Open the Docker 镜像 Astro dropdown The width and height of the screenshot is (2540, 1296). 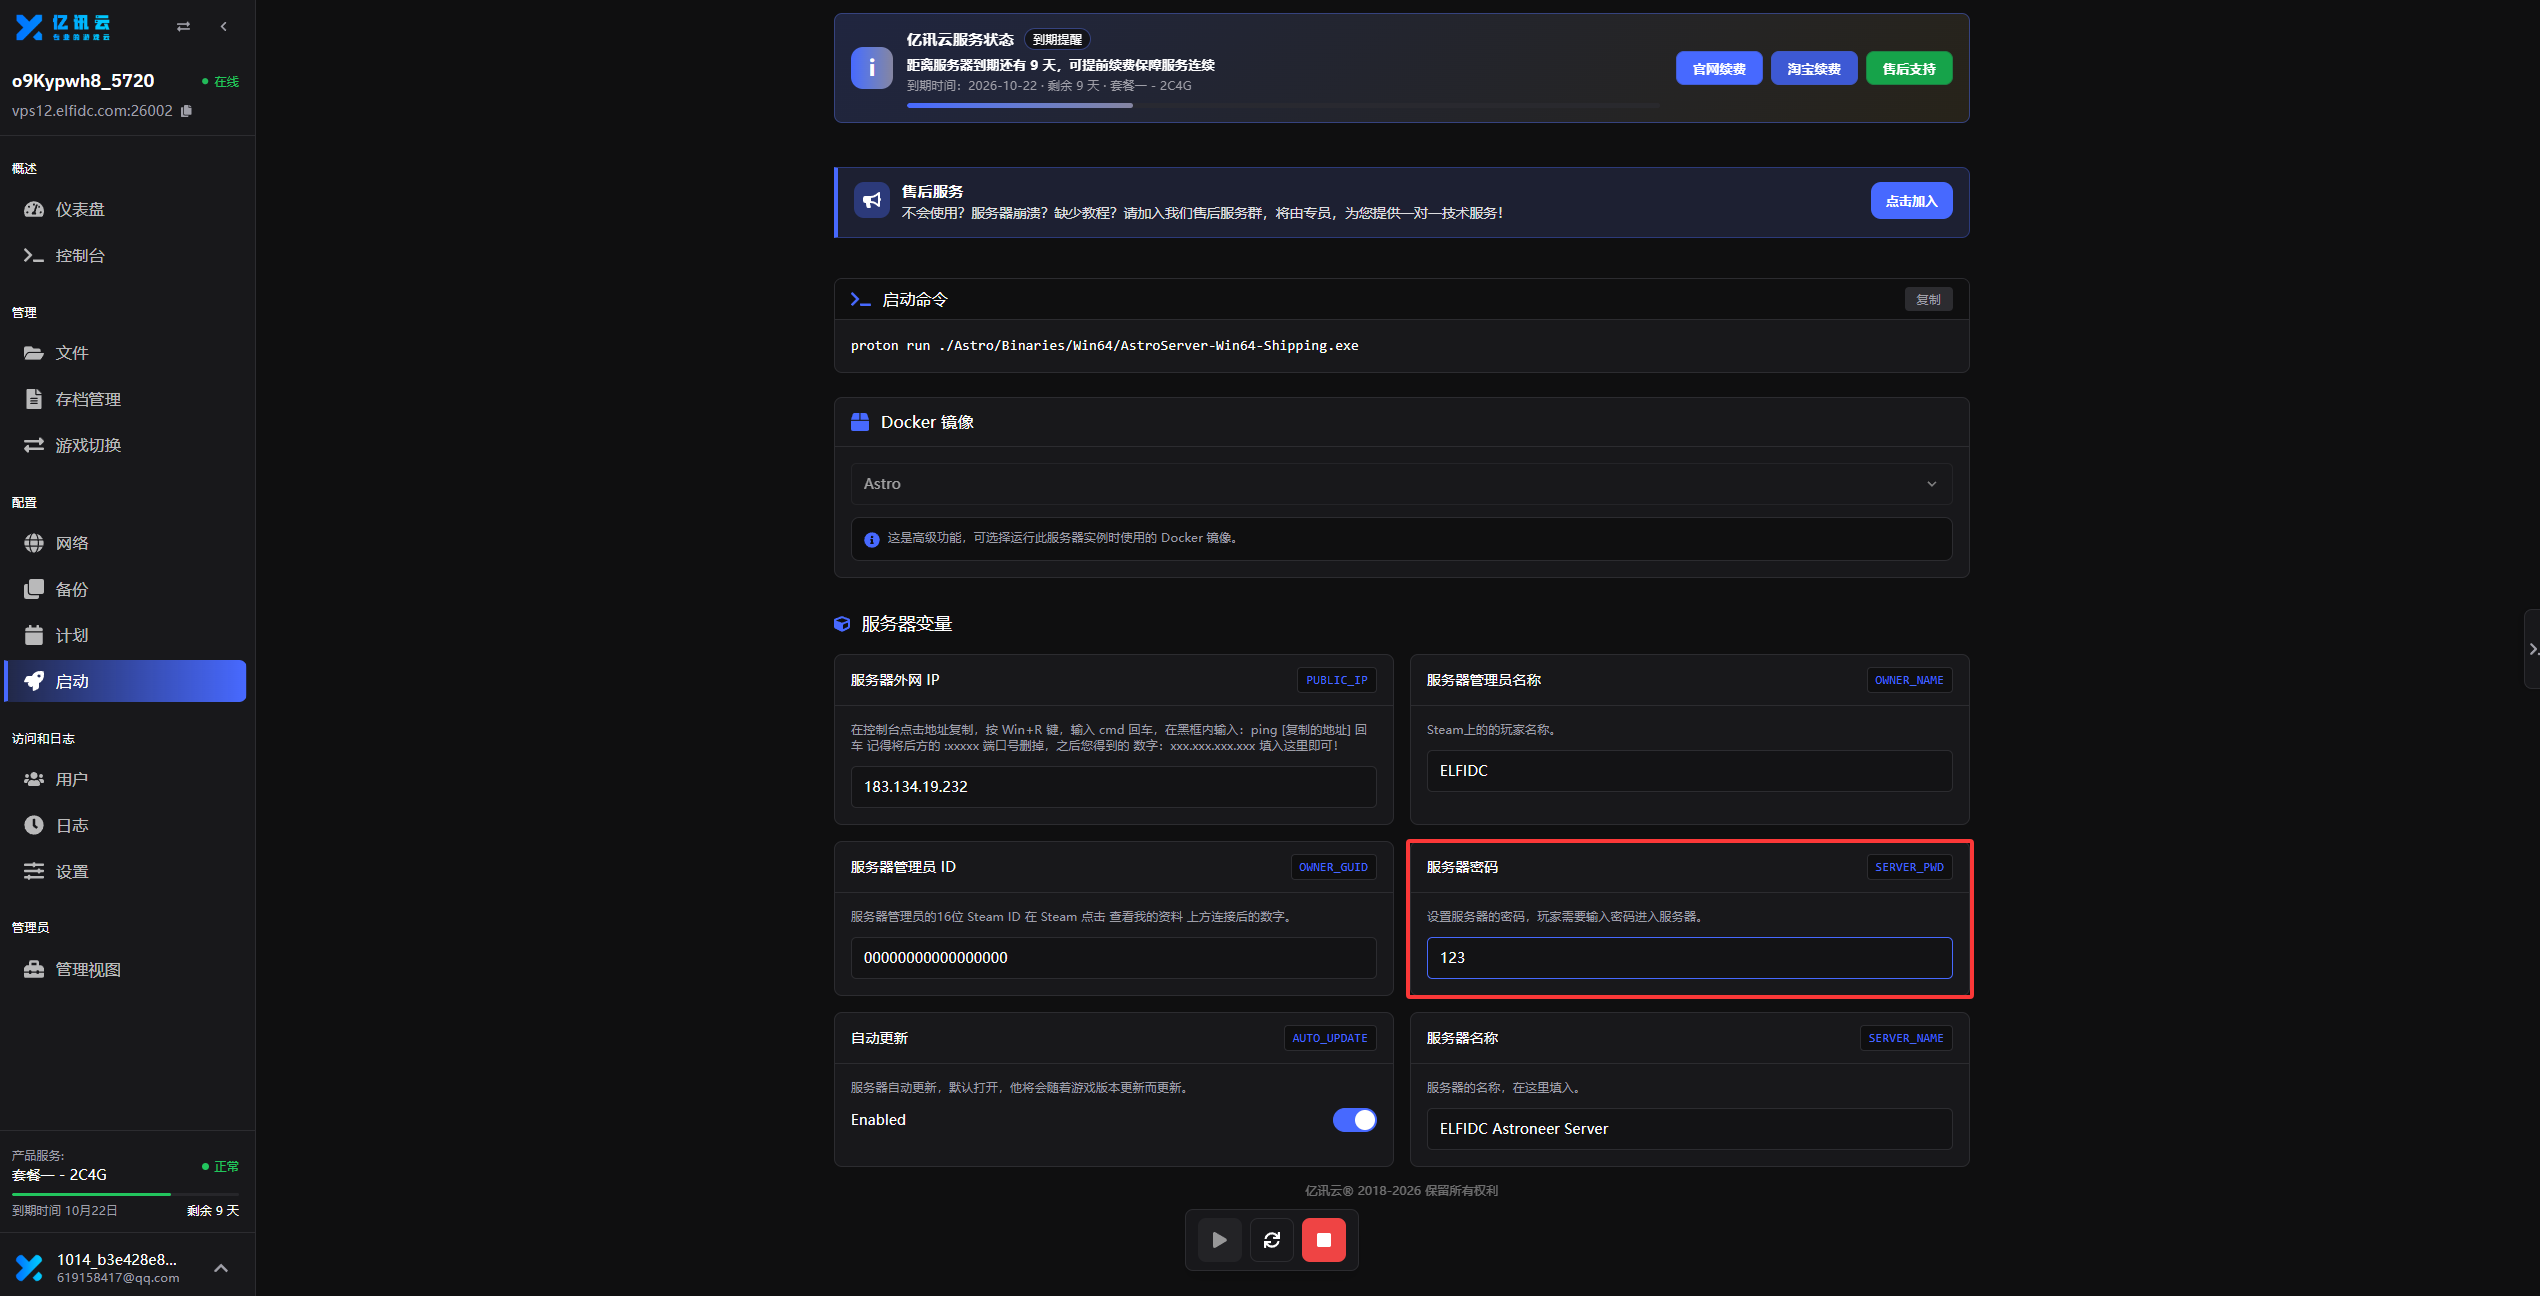point(1401,484)
